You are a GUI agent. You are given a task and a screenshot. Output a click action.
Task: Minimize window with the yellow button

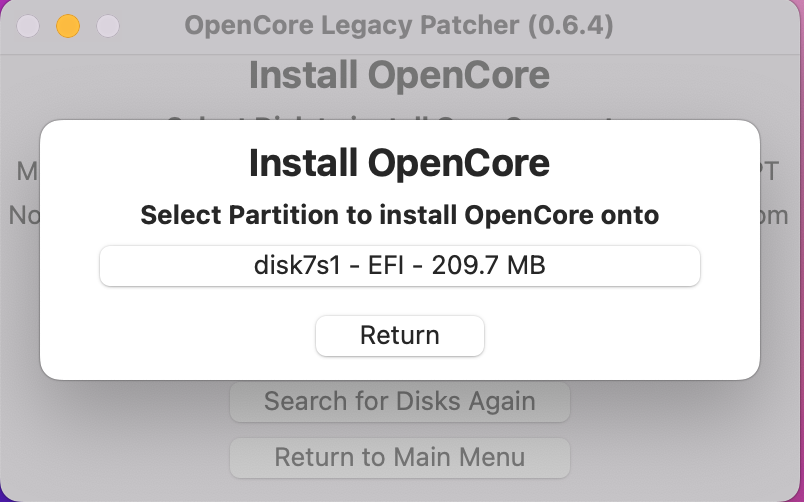point(67,26)
